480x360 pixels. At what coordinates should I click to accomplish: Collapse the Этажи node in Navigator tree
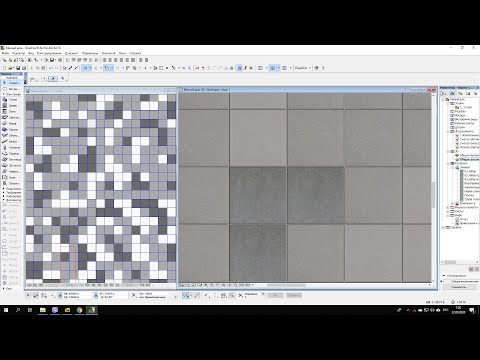(x=448, y=103)
